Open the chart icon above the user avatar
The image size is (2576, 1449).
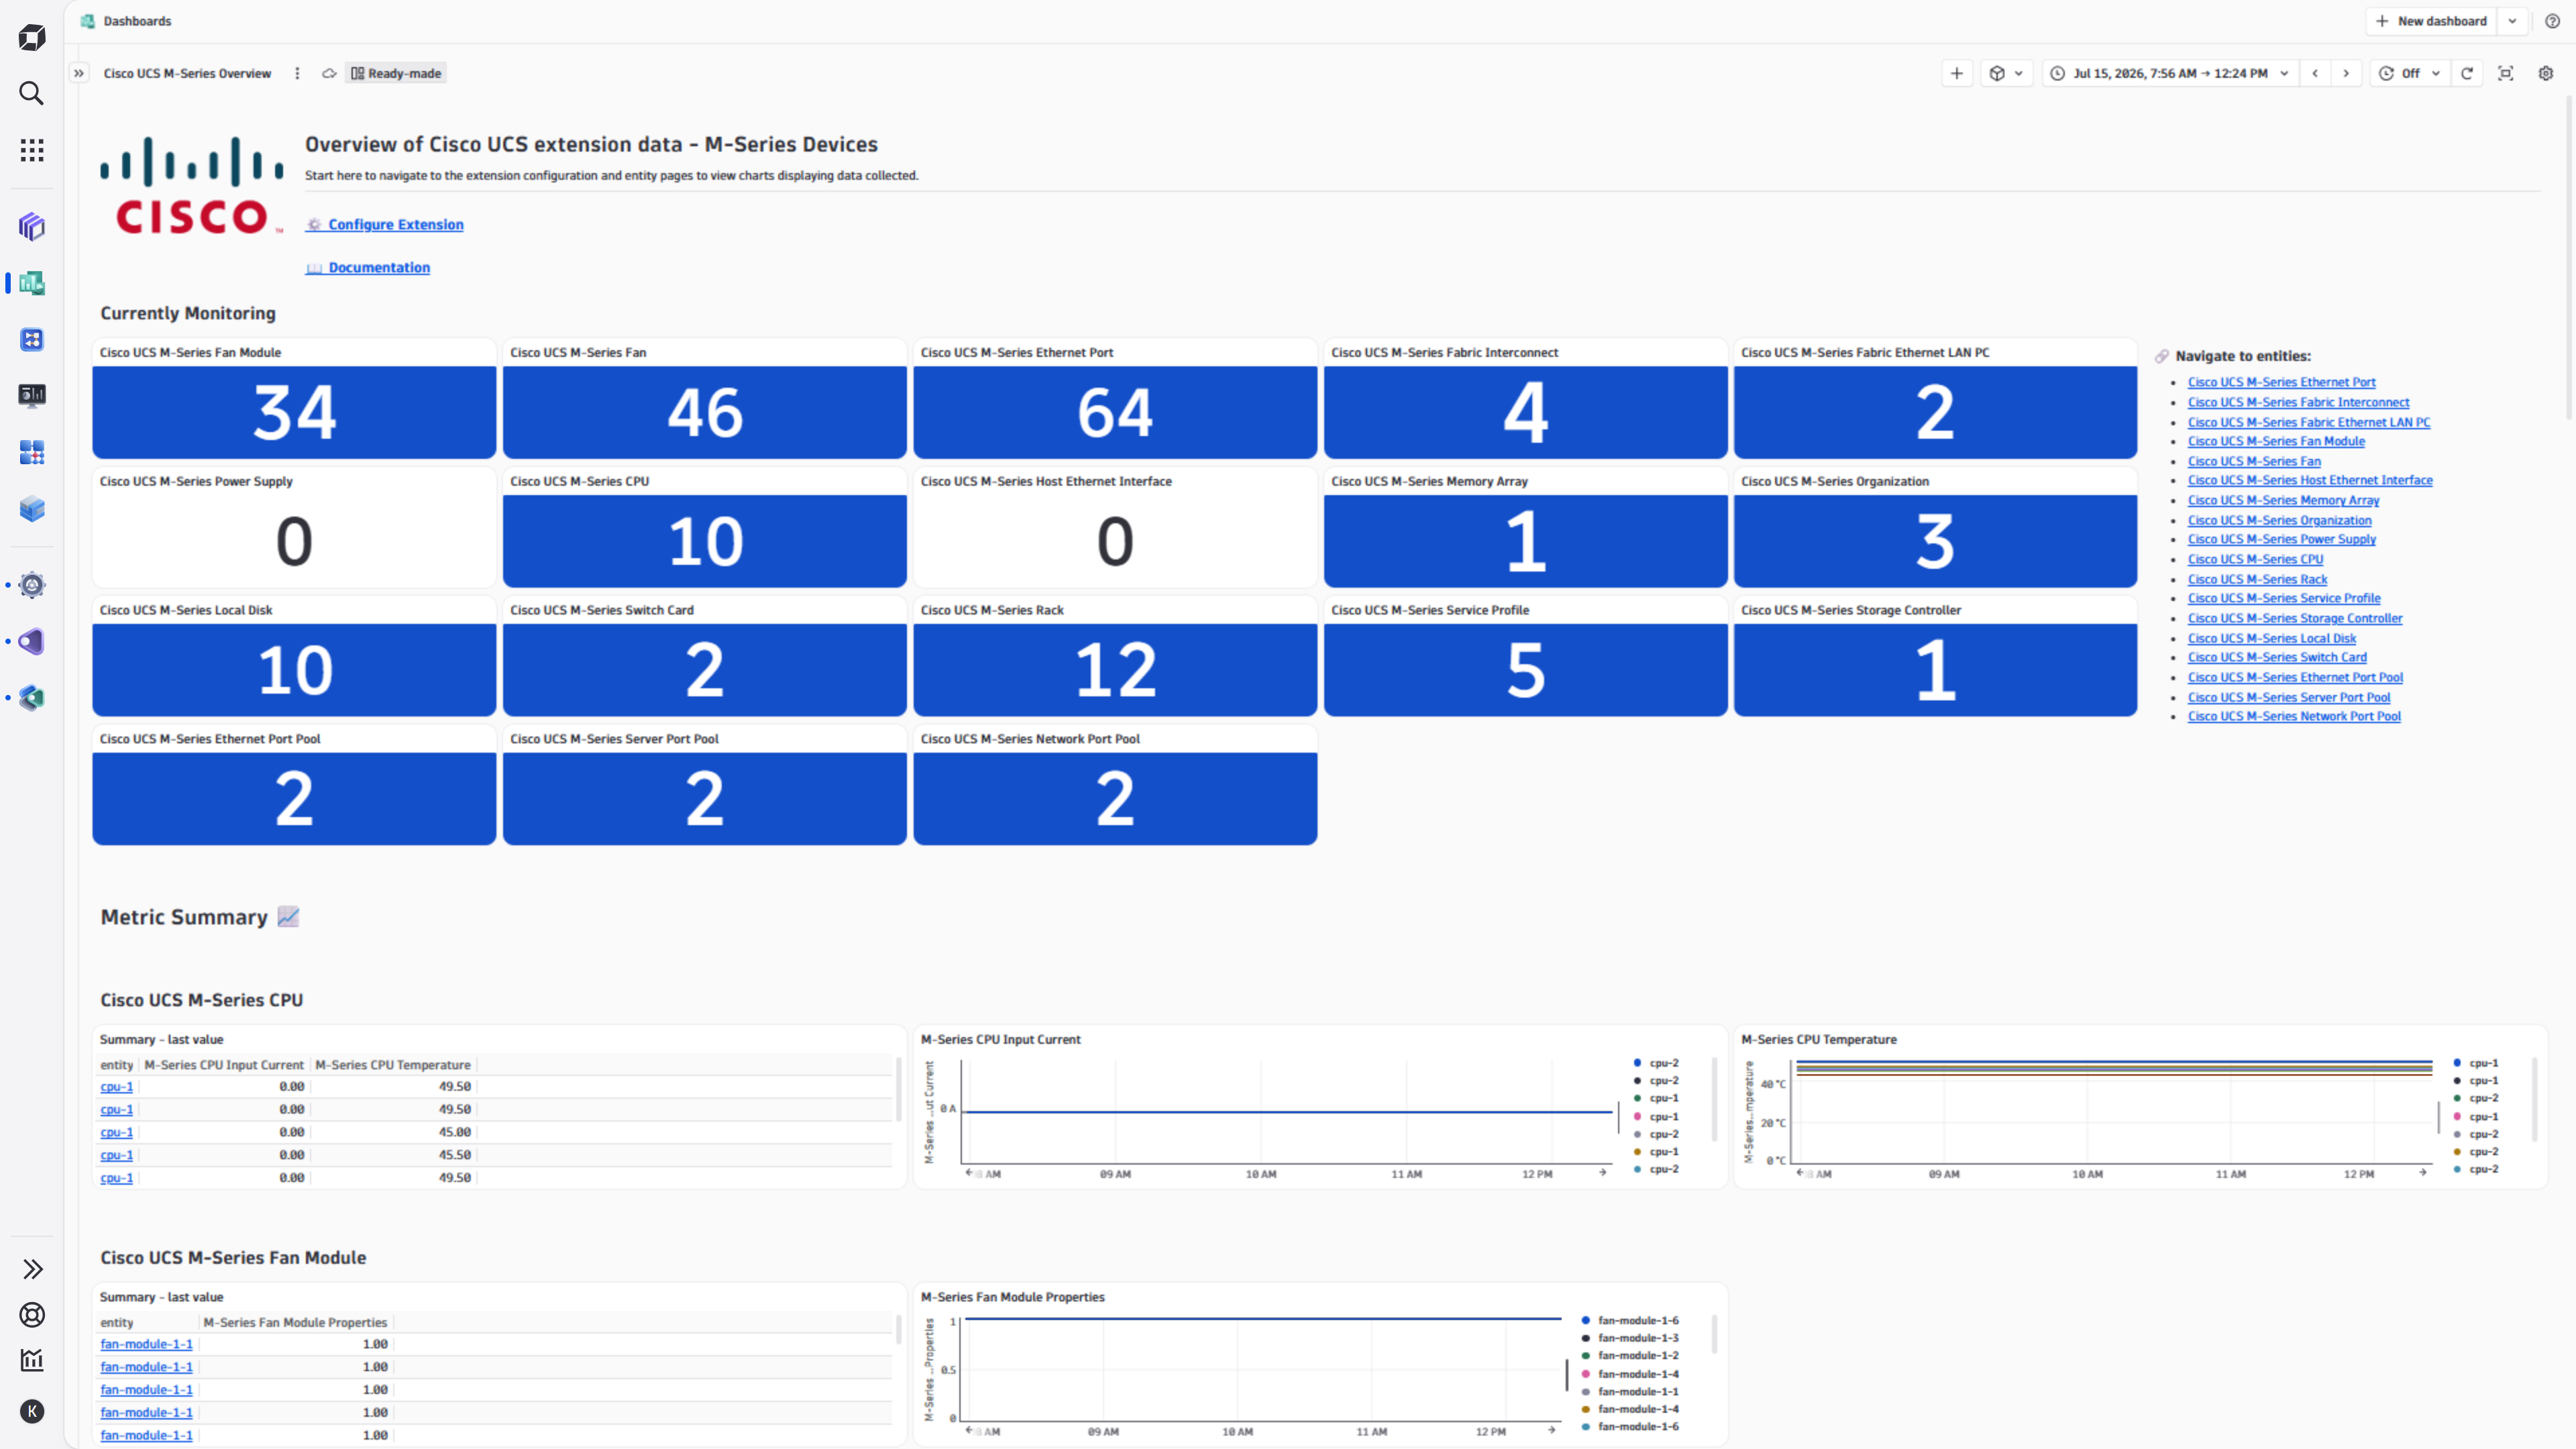point(32,1360)
